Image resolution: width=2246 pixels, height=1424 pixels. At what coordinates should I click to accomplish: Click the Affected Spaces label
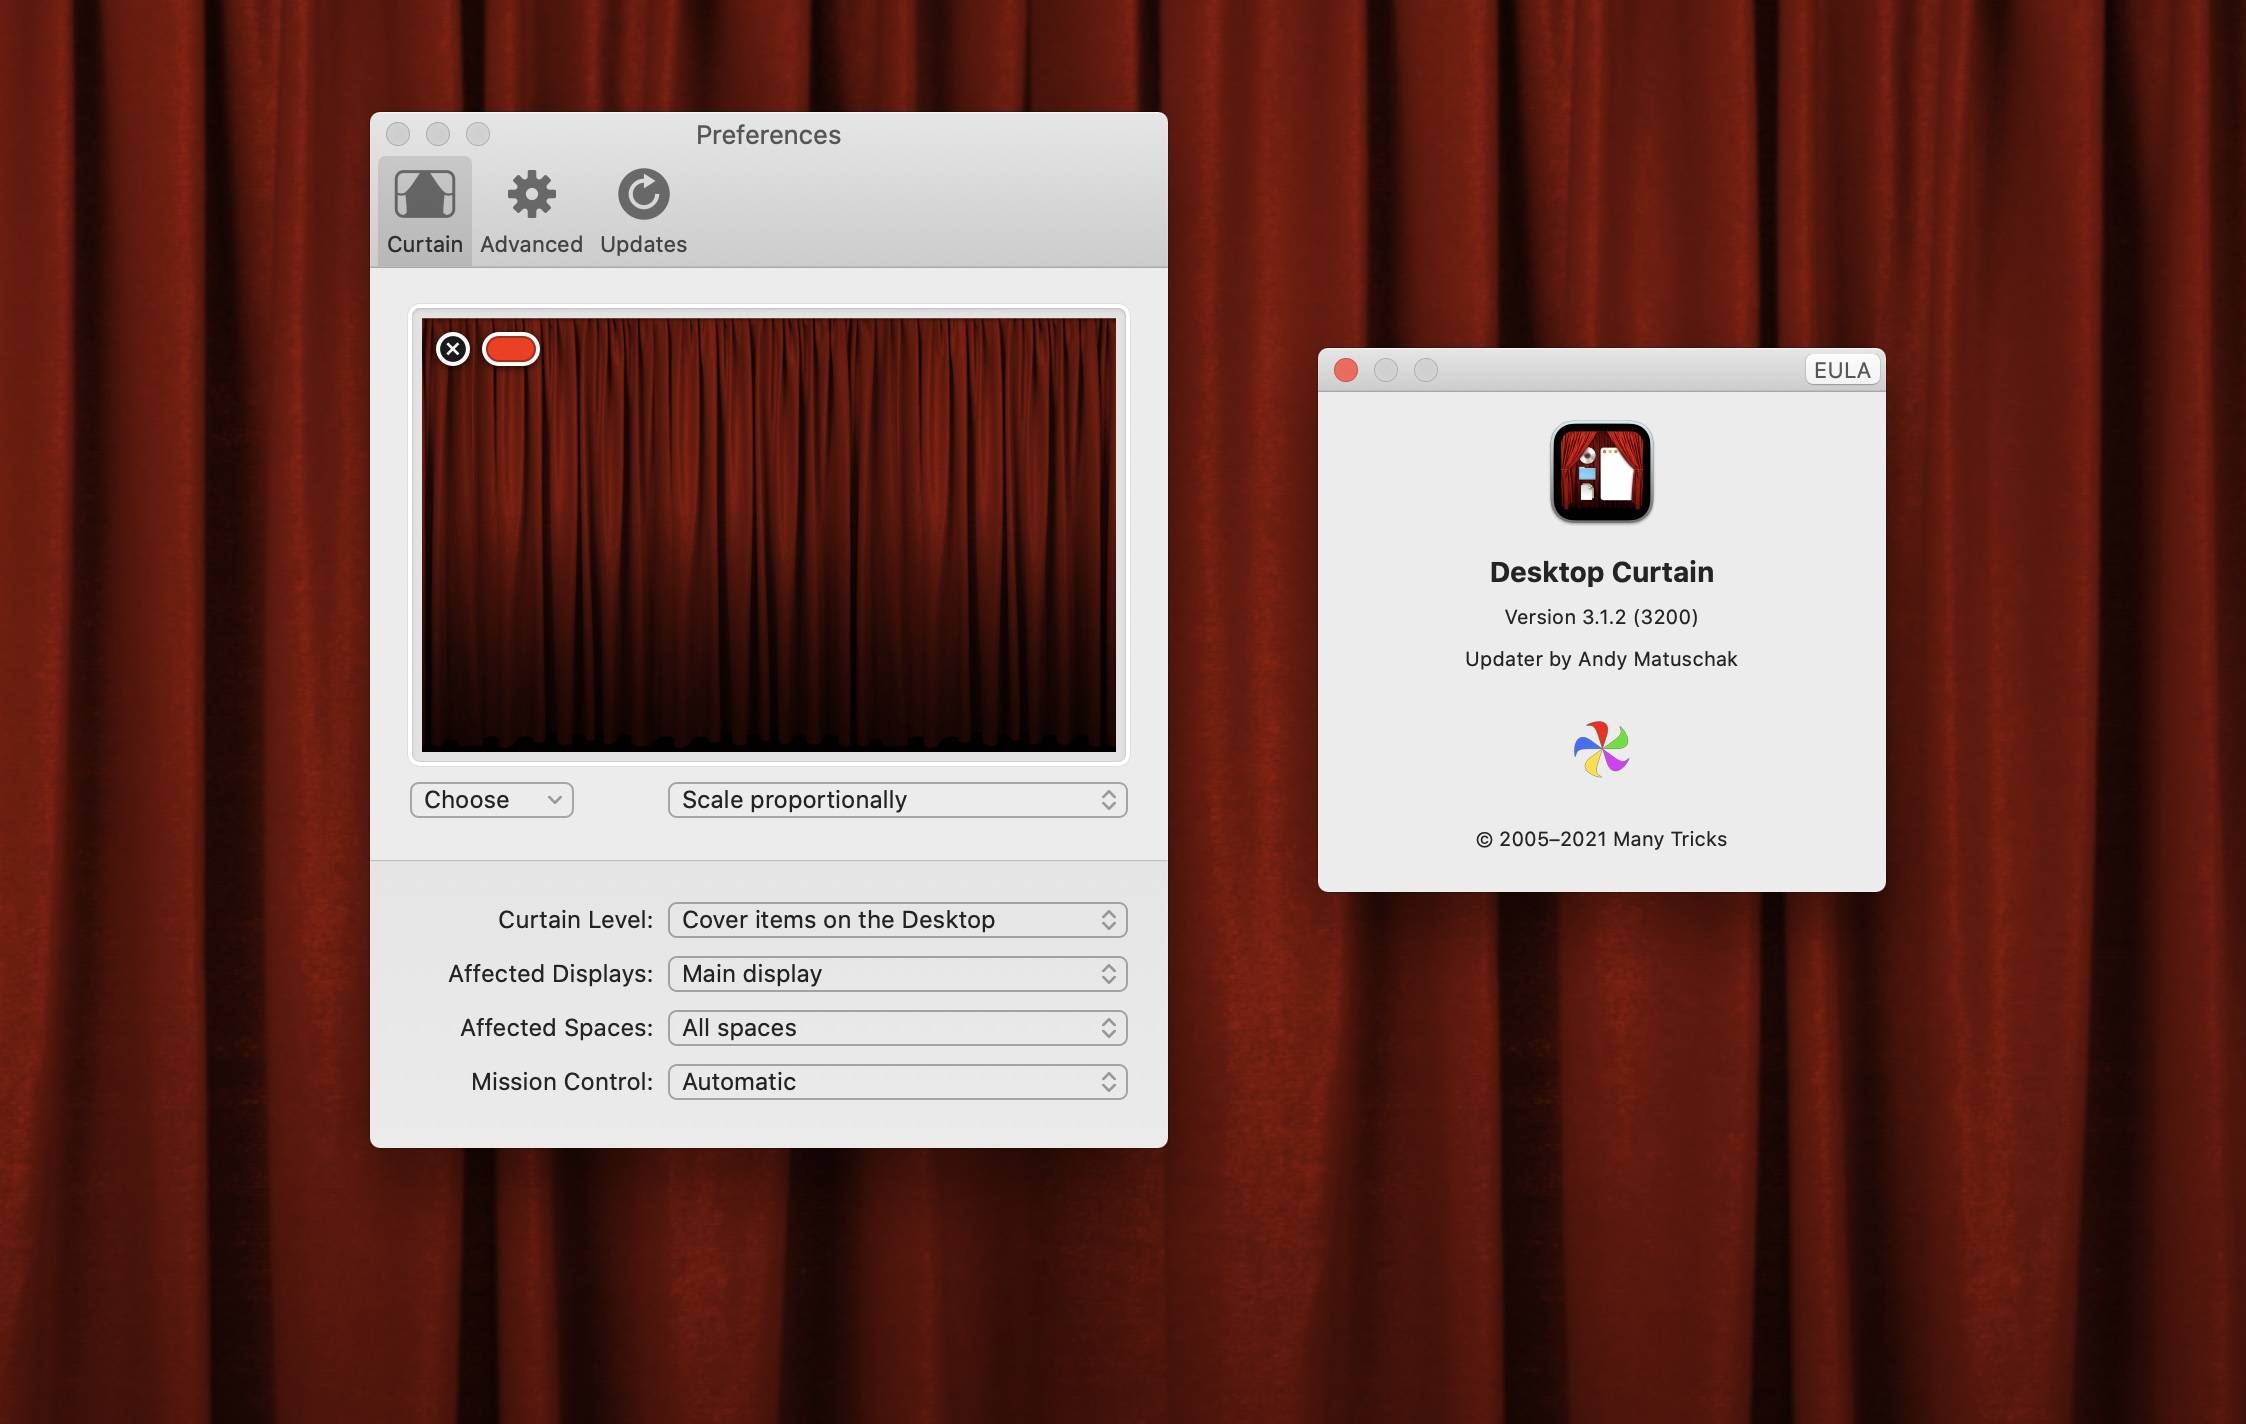[556, 1028]
